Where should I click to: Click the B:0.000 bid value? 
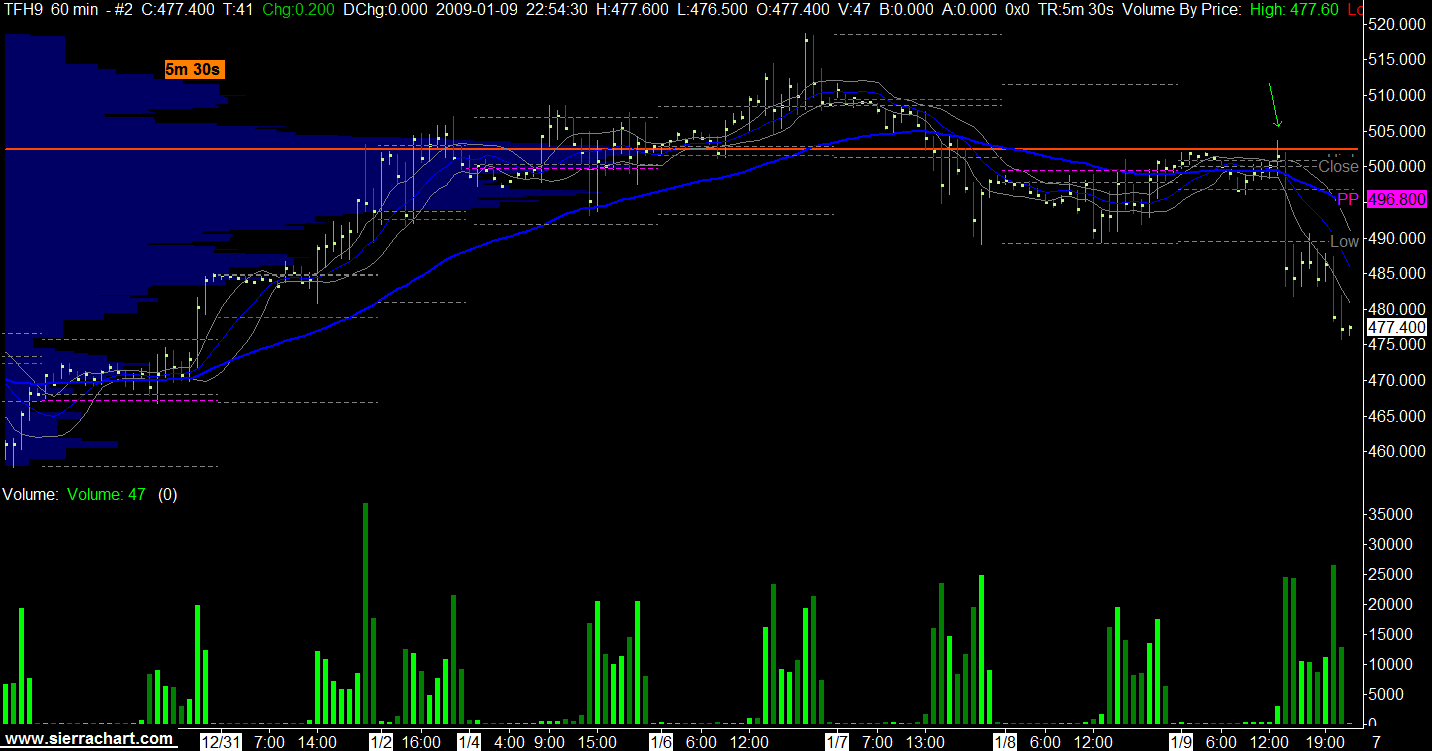(905, 9)
